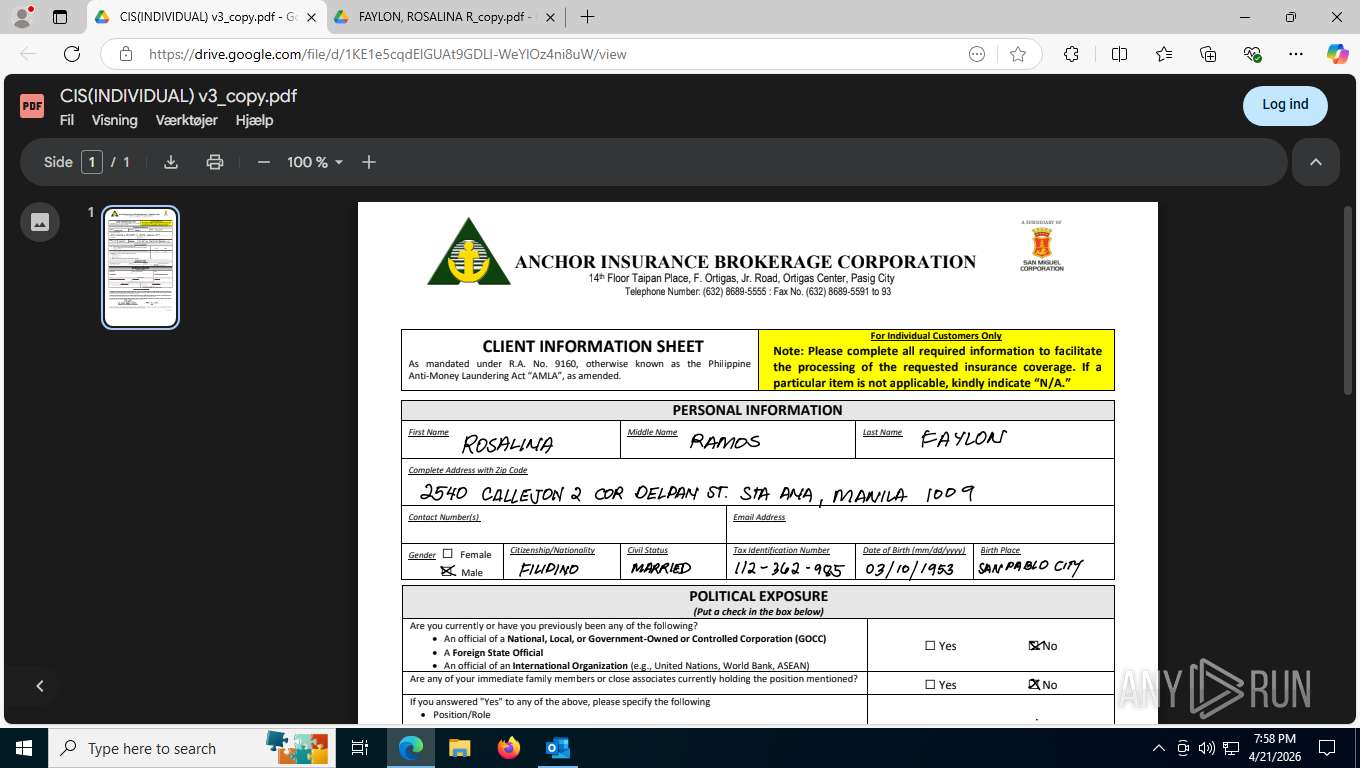
Task: Toggle the thumbnail panel image icon
Action: click(x=40, y=222)
